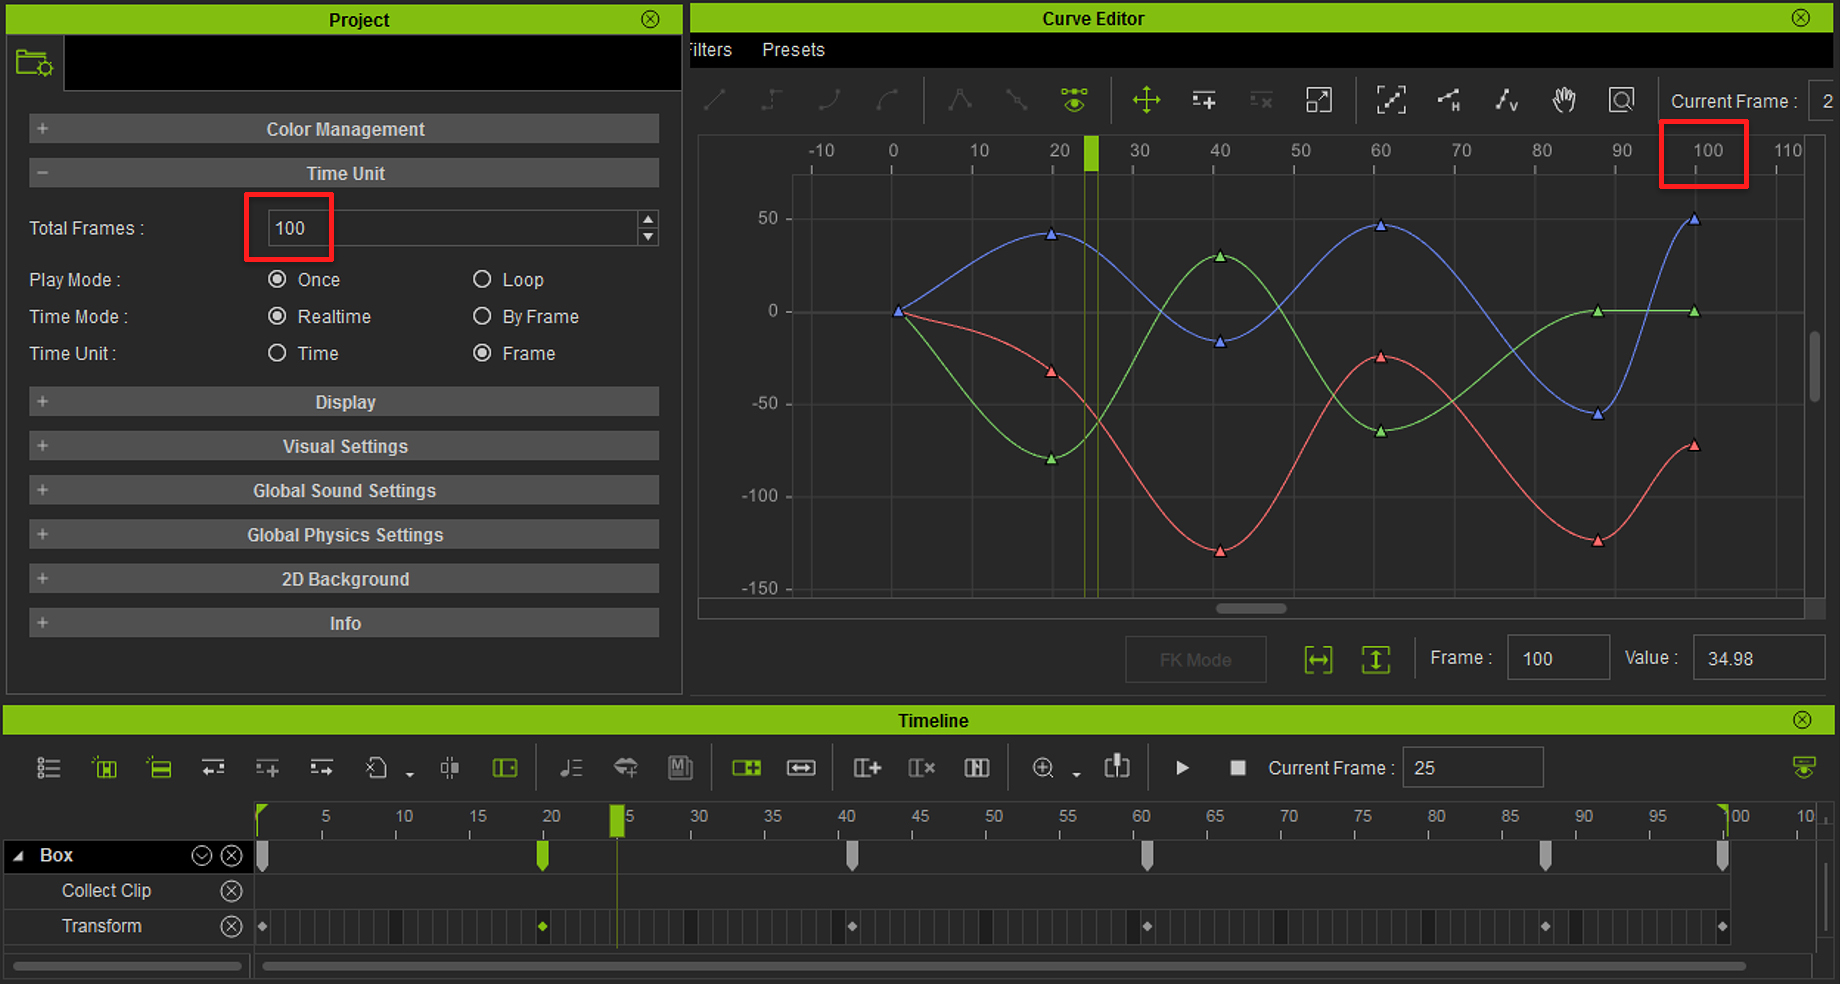Click the Curve Editor horizontal scrollbar

(x=1251, y=608)
